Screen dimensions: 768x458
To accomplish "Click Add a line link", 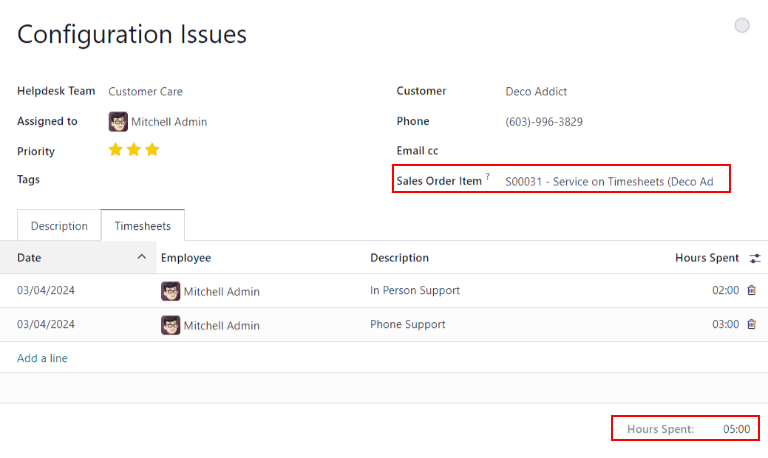I will 42,358.
